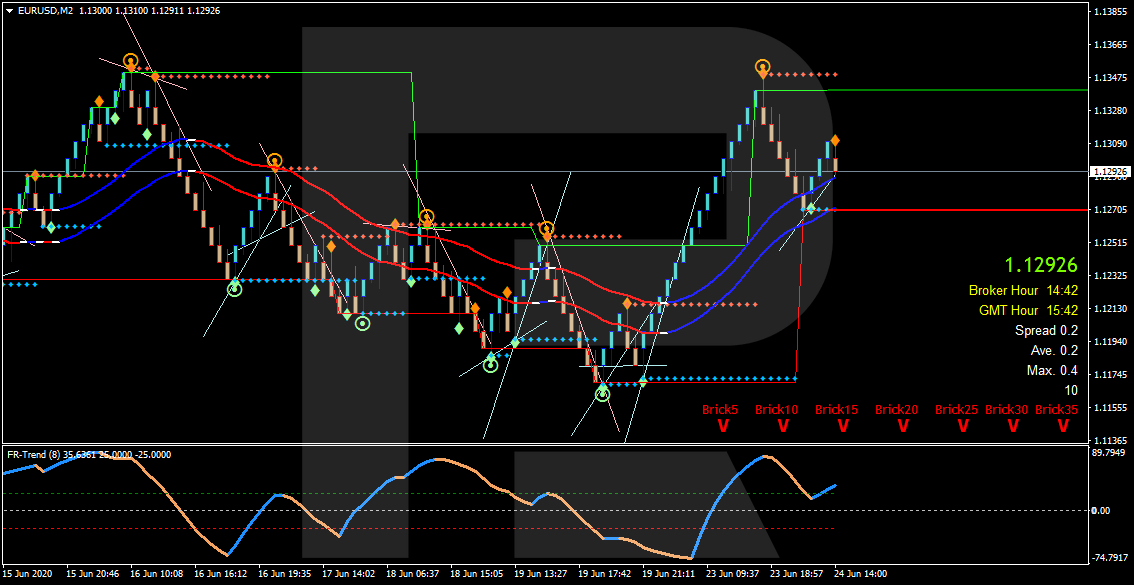Click the 89.7949 indicator scale value

[x=1109, y=453]
